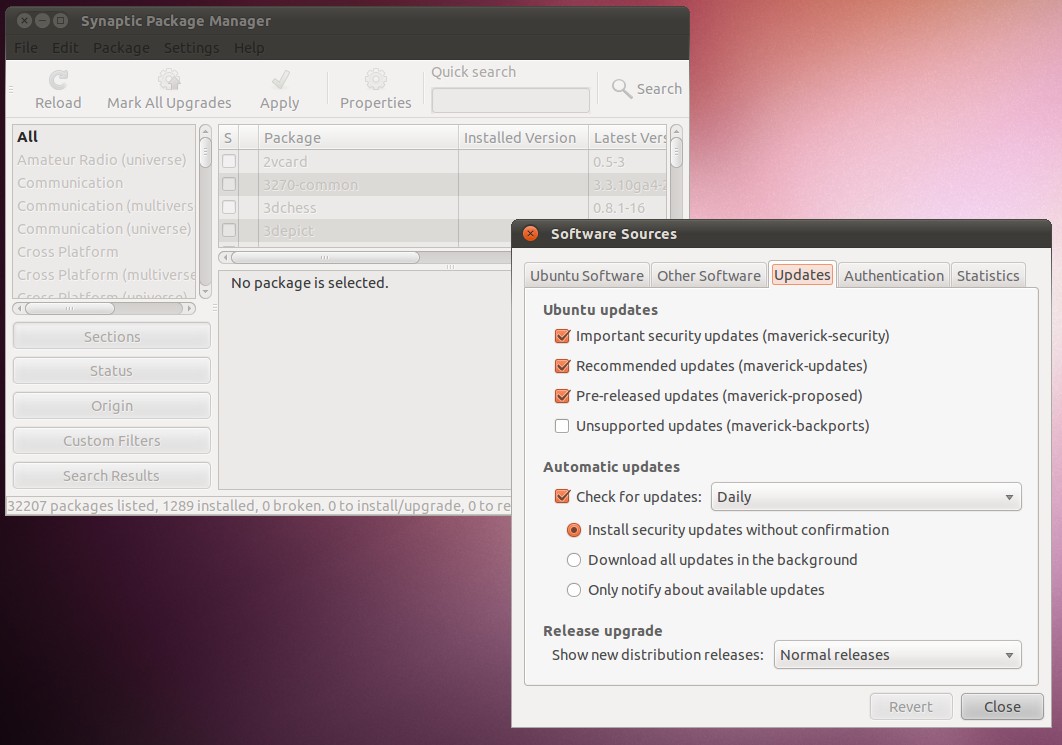Image resolution: width=1062 pixels, height=745 pixels.
Task: Open the Settings menu
Action: coord(192,48)
